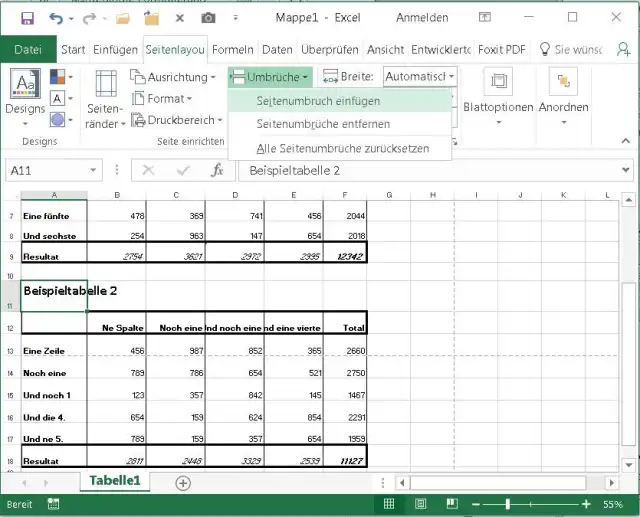Open the Breite width dropdown
The image size is (640, 517).
(420, 77)
